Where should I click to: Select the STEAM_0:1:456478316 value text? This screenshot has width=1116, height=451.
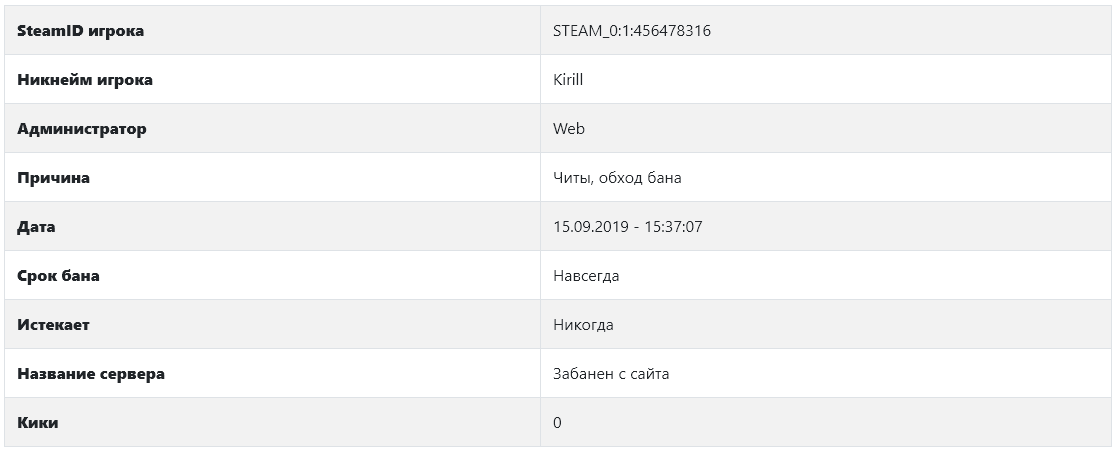coord(632,31)
